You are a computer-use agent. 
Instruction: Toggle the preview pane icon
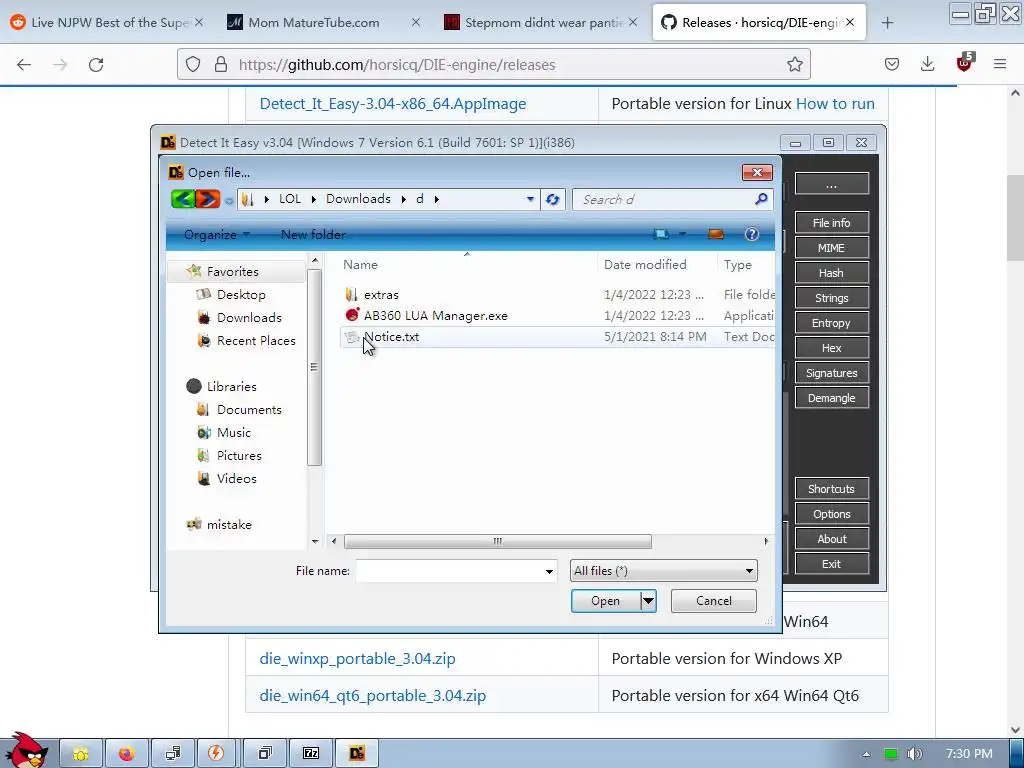[x=716, y=234]
